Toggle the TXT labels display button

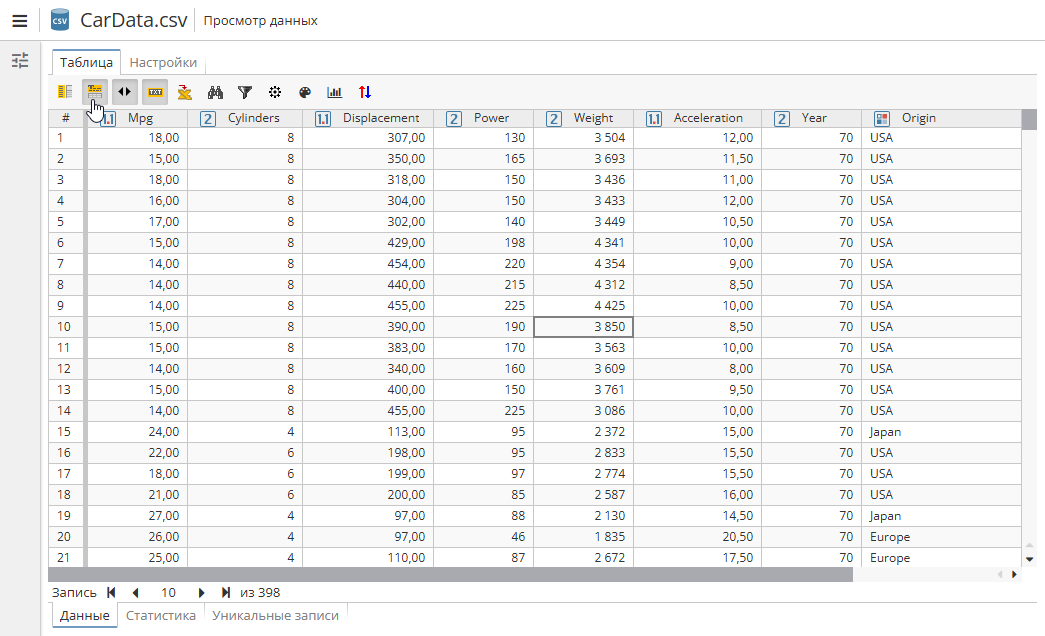155,92
